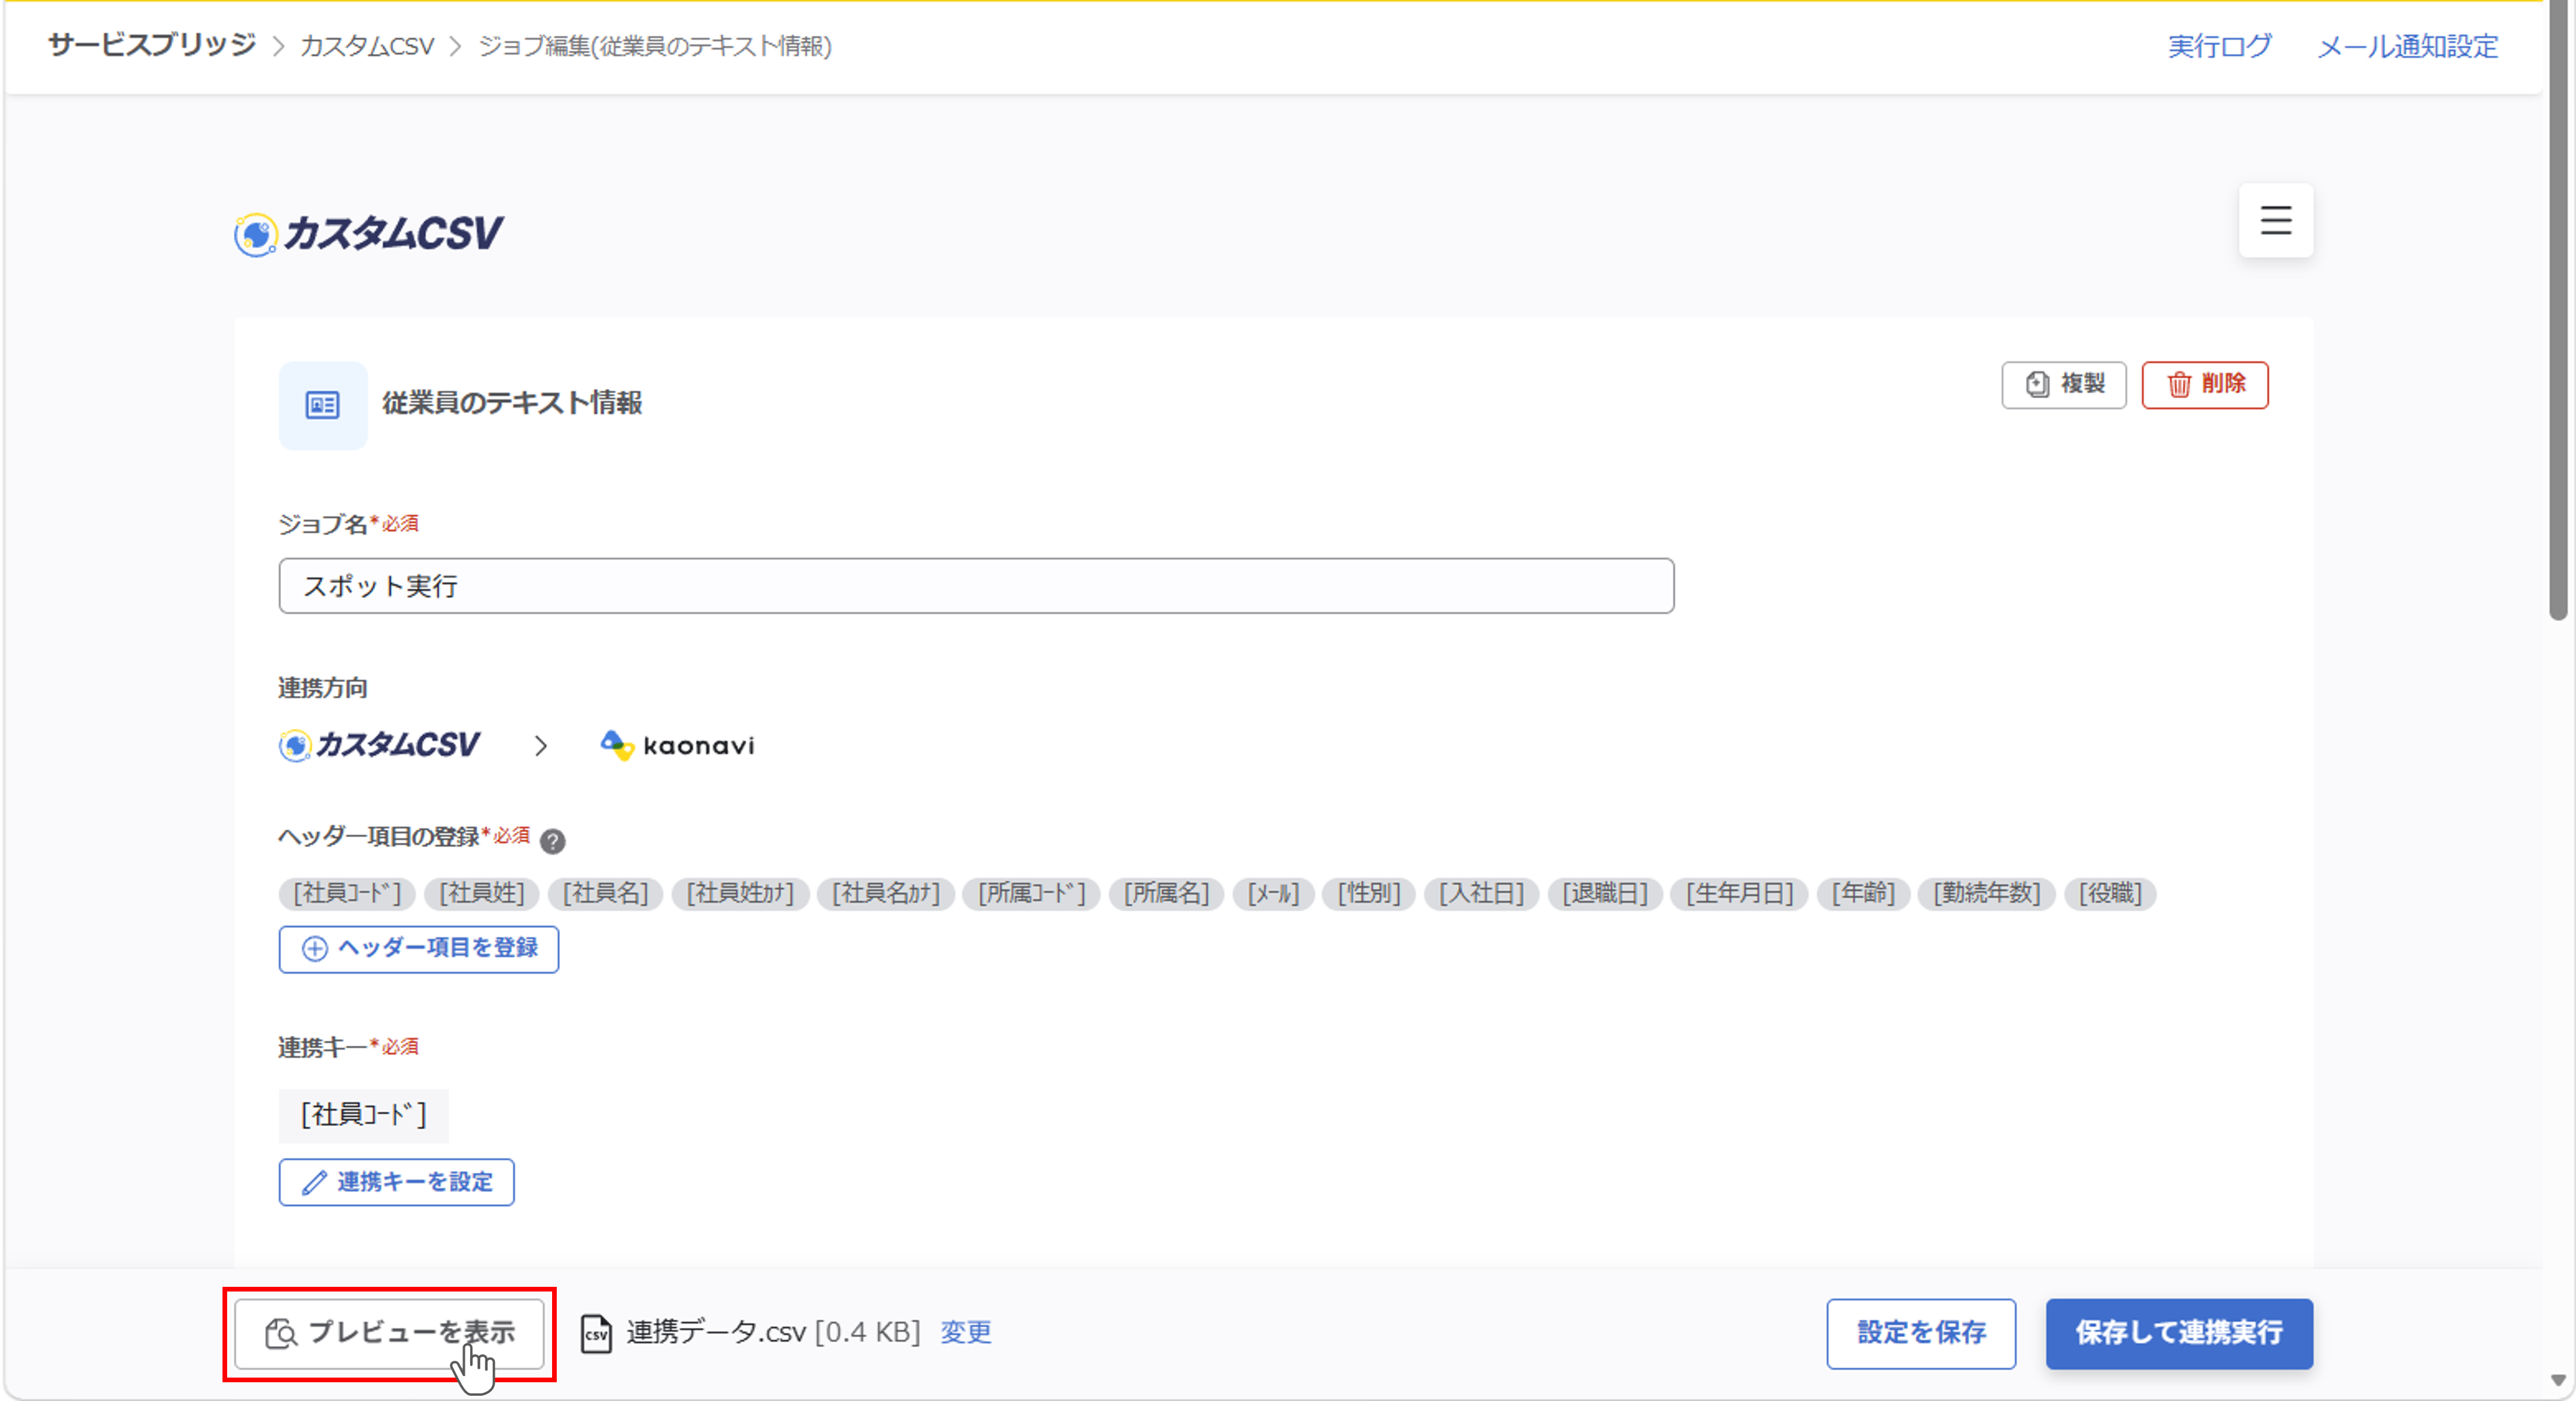The image size is (2576, 1401).
Task: Click the [社員名] header tag
Action: (605, 893)
